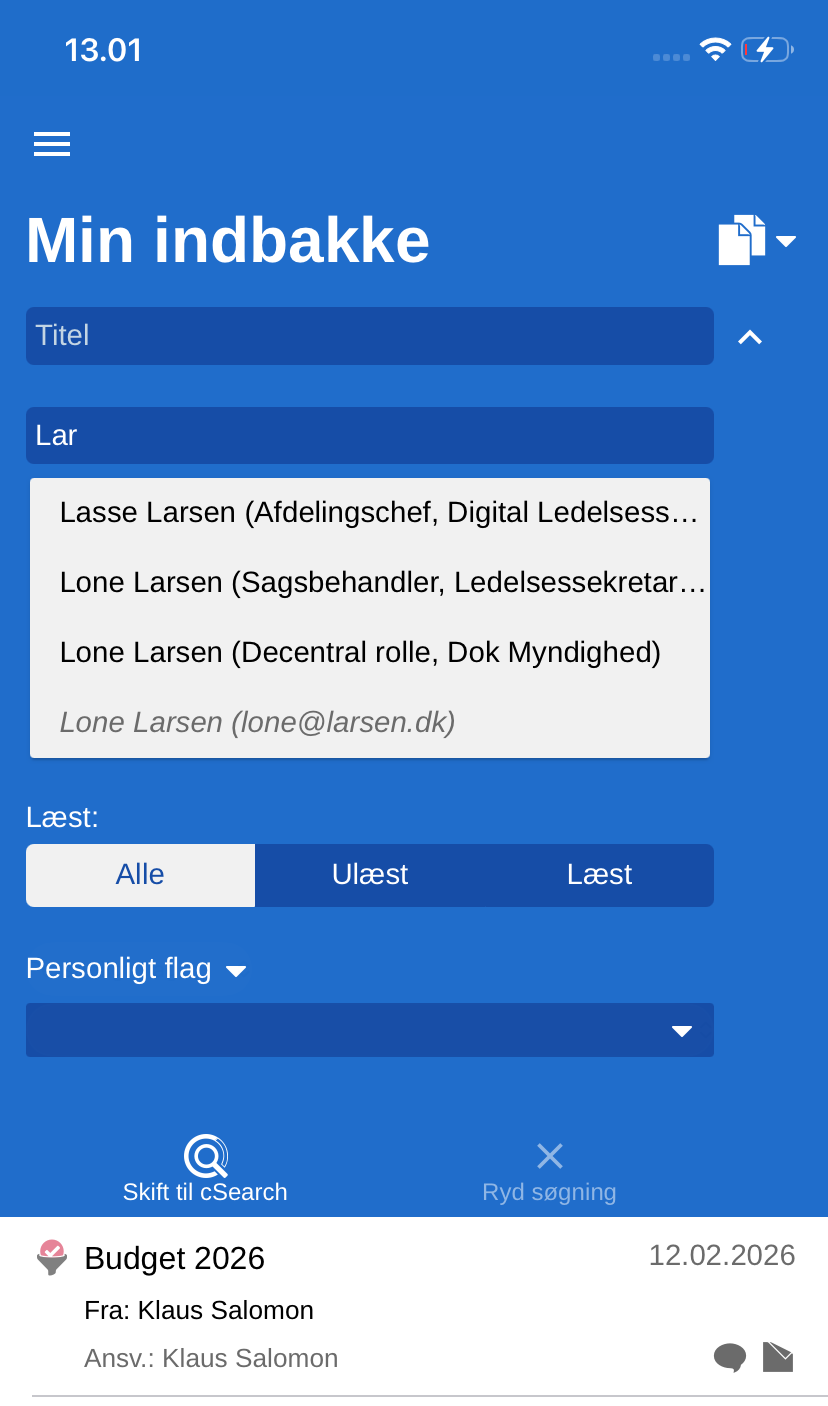Open the hamburger navigation menu
This screenshot has width=828, height=1406.
52,144
